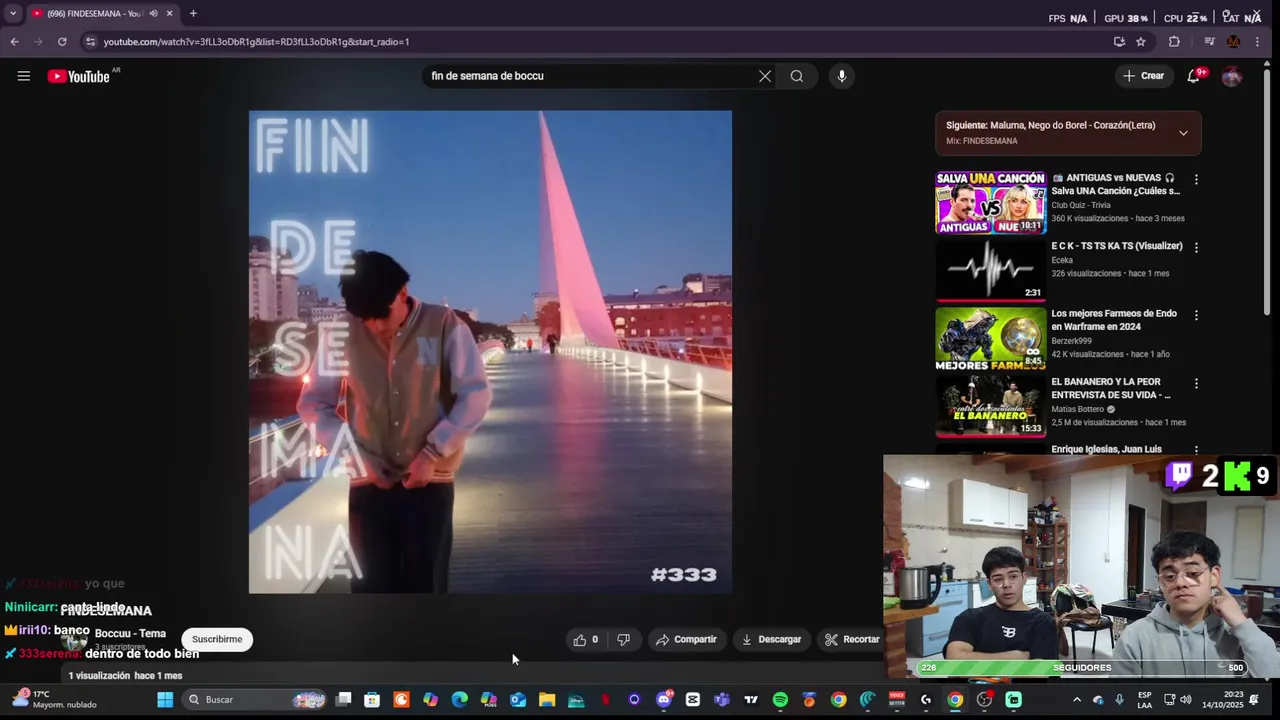Expand the Mix FINDESEMANA playlist panel
This screenshot has height=720, width=1280.
point(1183,133)
